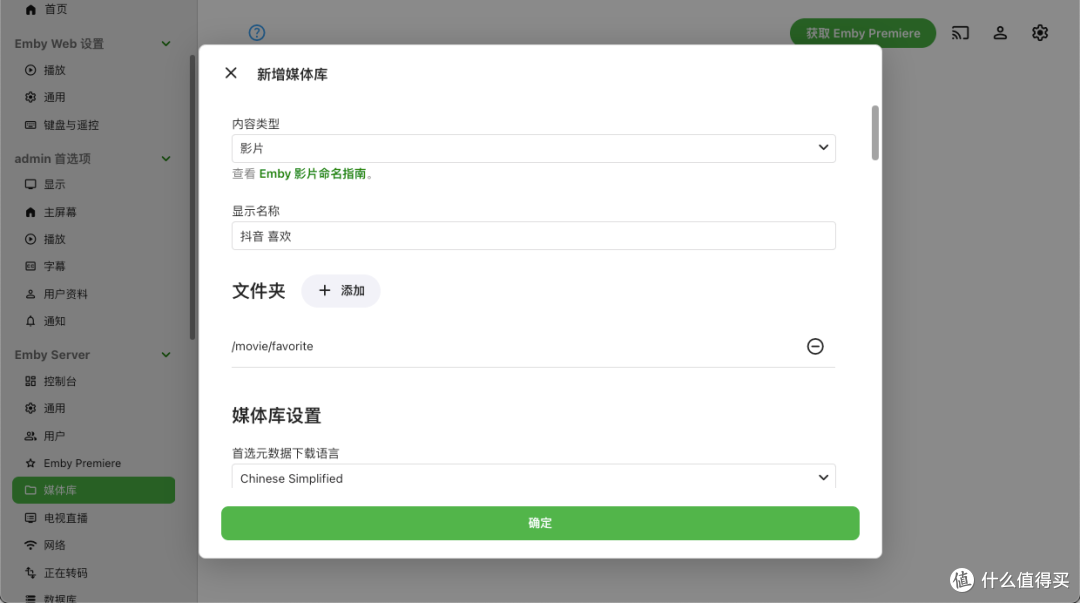
Task: Collapse the Emby Server section chevron
Action: pos(167,354)
